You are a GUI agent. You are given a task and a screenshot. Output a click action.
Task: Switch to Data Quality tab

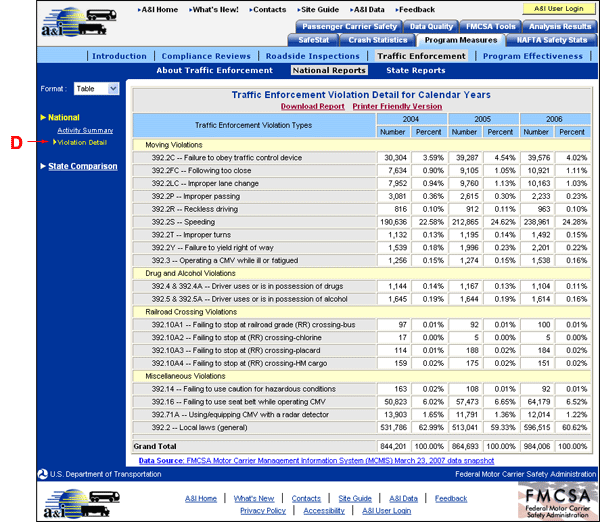pyautogui.click(x=431, y=26)
